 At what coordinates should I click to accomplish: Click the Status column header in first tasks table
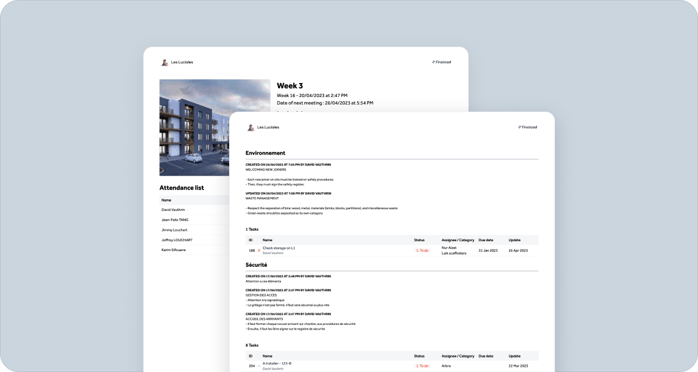[x=419, y=240]
